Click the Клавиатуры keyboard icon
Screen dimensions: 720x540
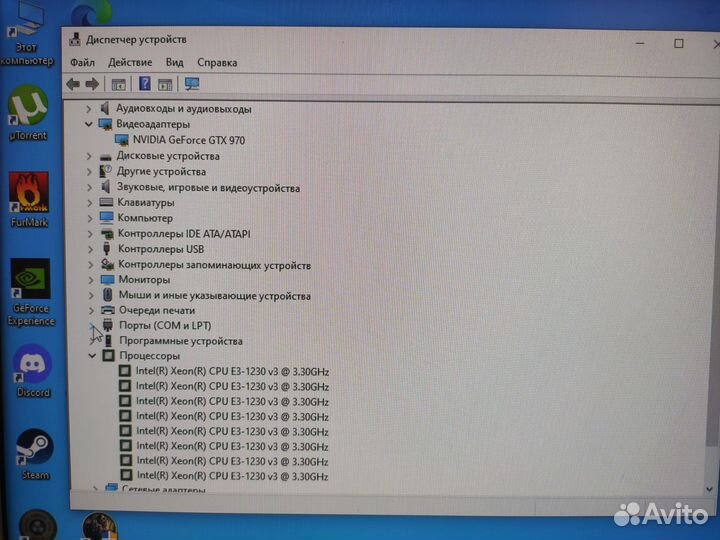click(107, 202)
